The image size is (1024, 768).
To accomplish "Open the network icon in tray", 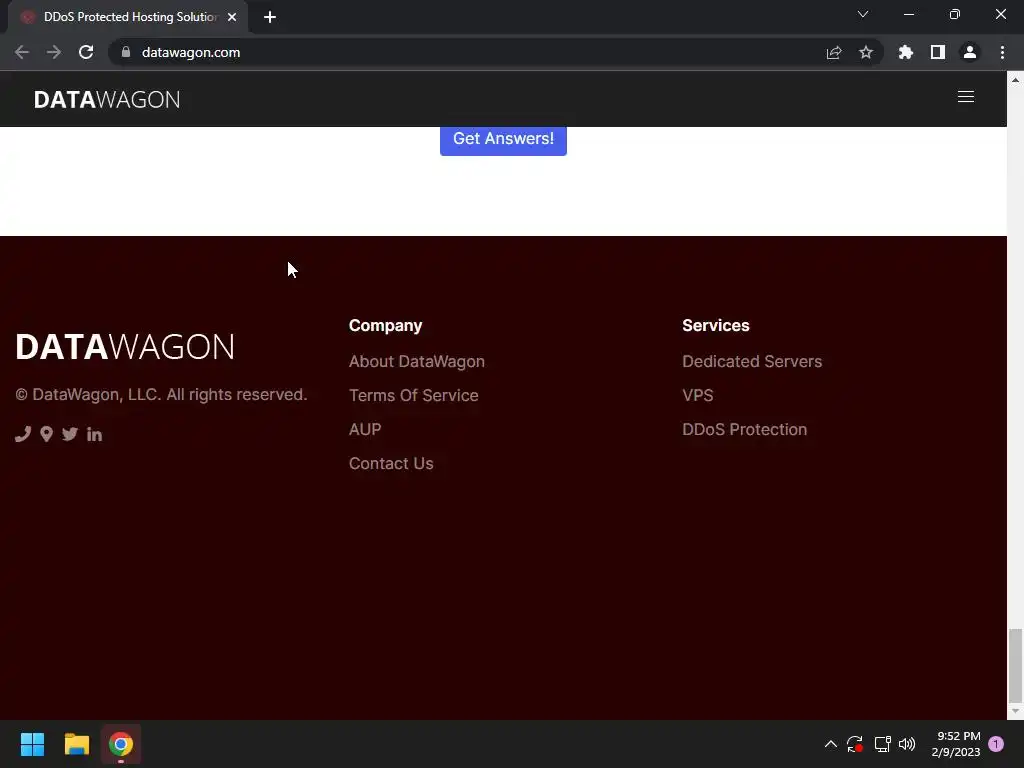I will pyautogui.click(x=882, y=744).
